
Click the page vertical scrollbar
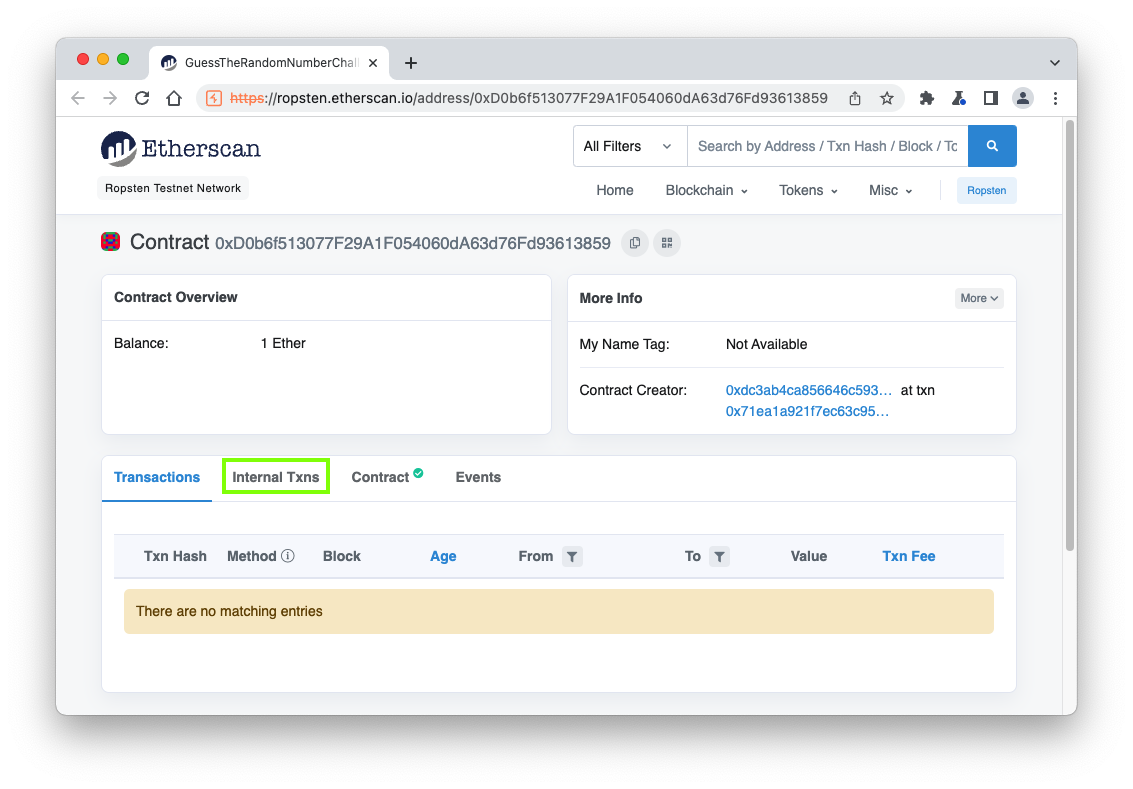(1070, 336)
